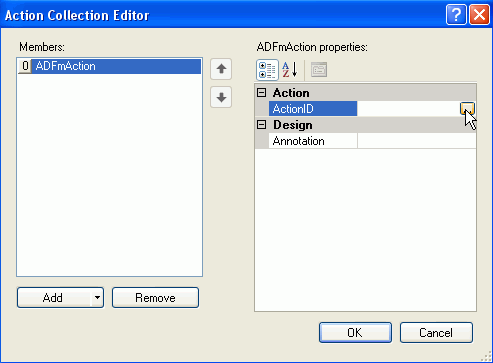Open the title bar Help button
The width and height of the screenshot is (493, 363).
click(456, 15)
